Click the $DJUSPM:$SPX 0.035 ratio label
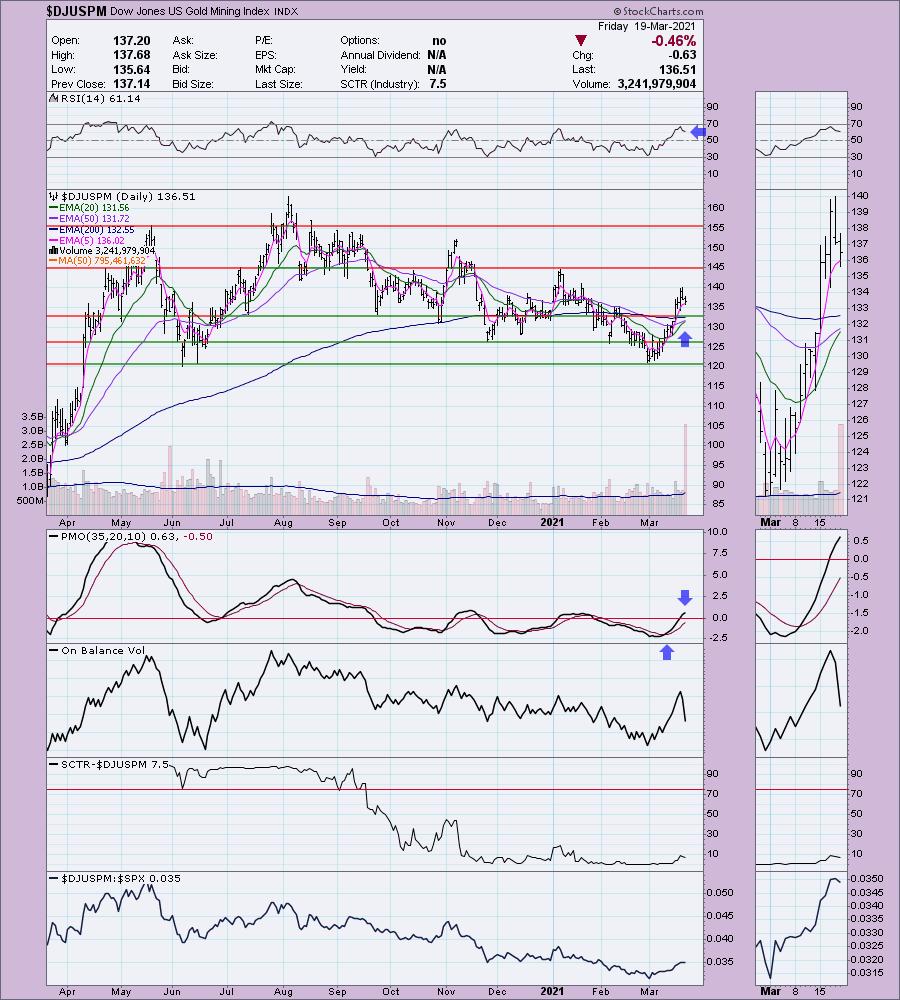This screenshot has width=900, height=1000. [121, 878]
